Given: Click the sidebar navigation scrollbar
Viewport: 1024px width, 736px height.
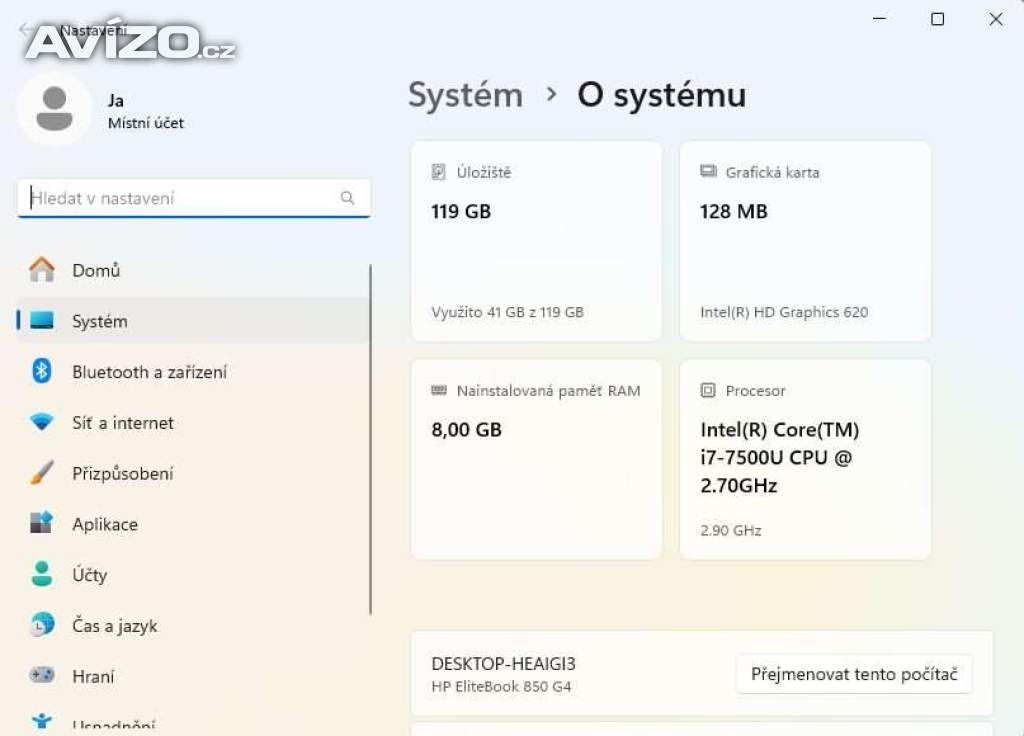Looking at the screenshot, I should click(371, 440).
